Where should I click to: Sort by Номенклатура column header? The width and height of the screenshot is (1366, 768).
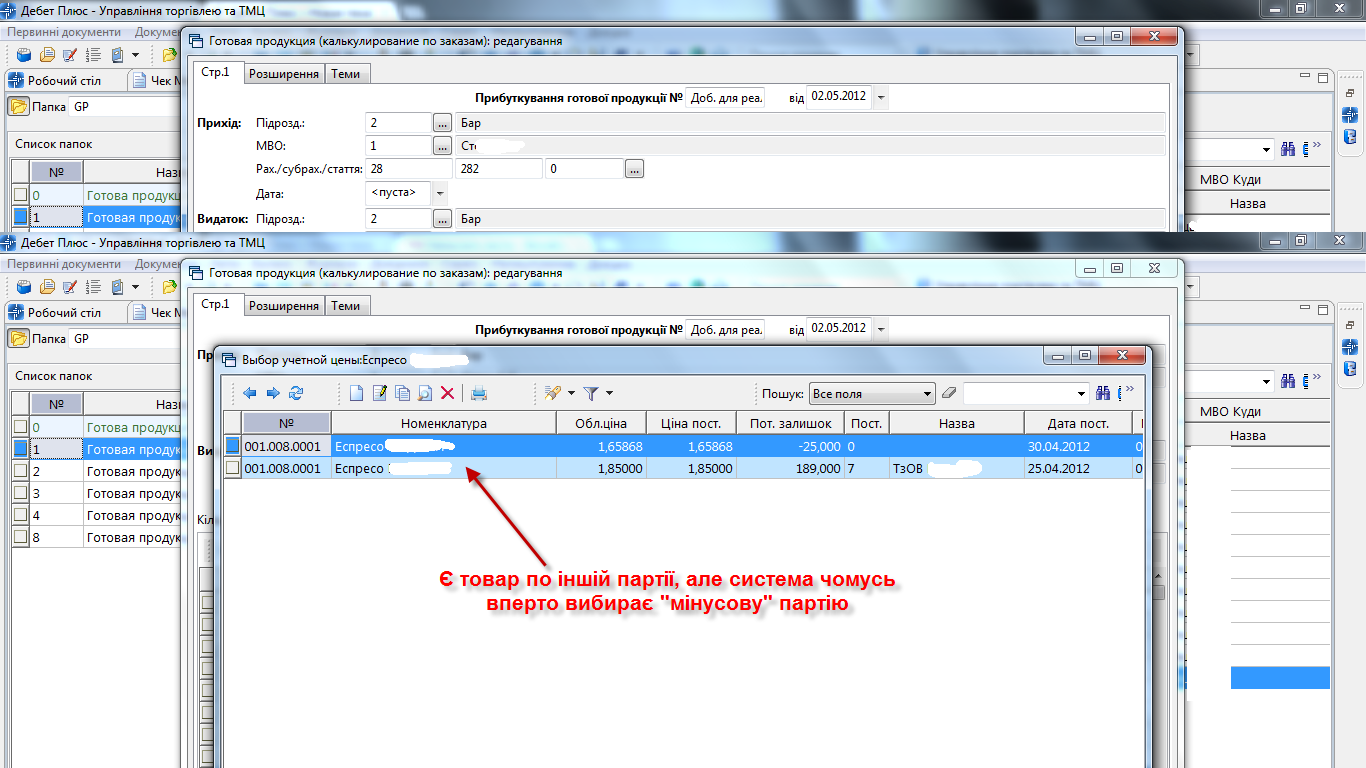pos(444,423)
